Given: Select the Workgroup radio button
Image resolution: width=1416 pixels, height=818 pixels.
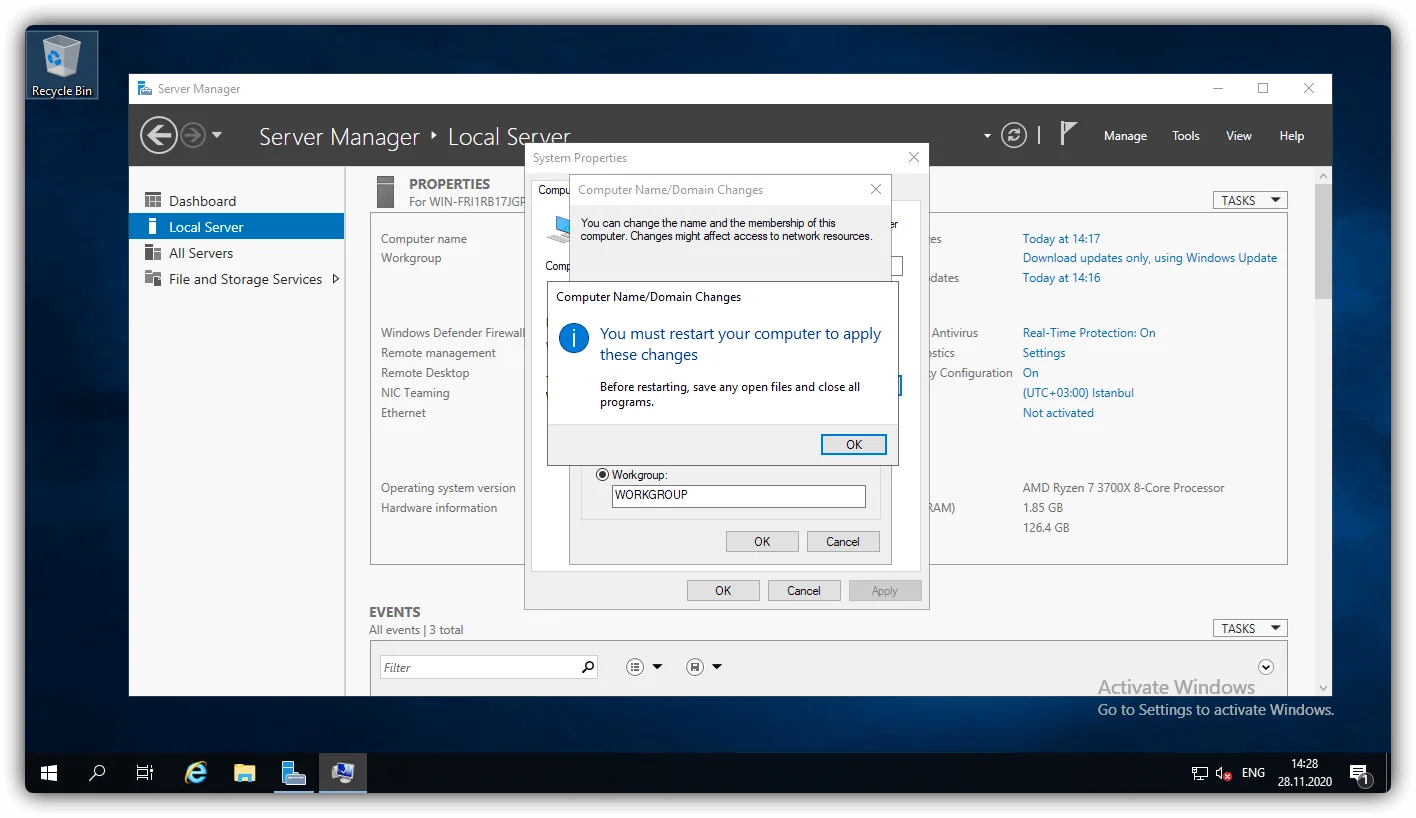Looking at the screenshot, I should [602, 475].
